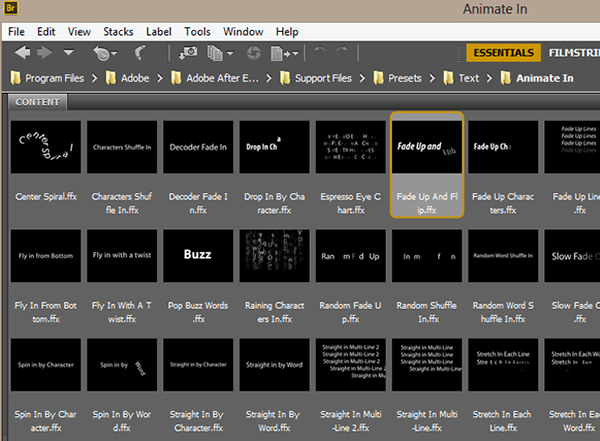The height and width of the screenshot is (441, 600).
Task: Select Random Fade Up.ffx thumbnail
Action: coord(351,256)
